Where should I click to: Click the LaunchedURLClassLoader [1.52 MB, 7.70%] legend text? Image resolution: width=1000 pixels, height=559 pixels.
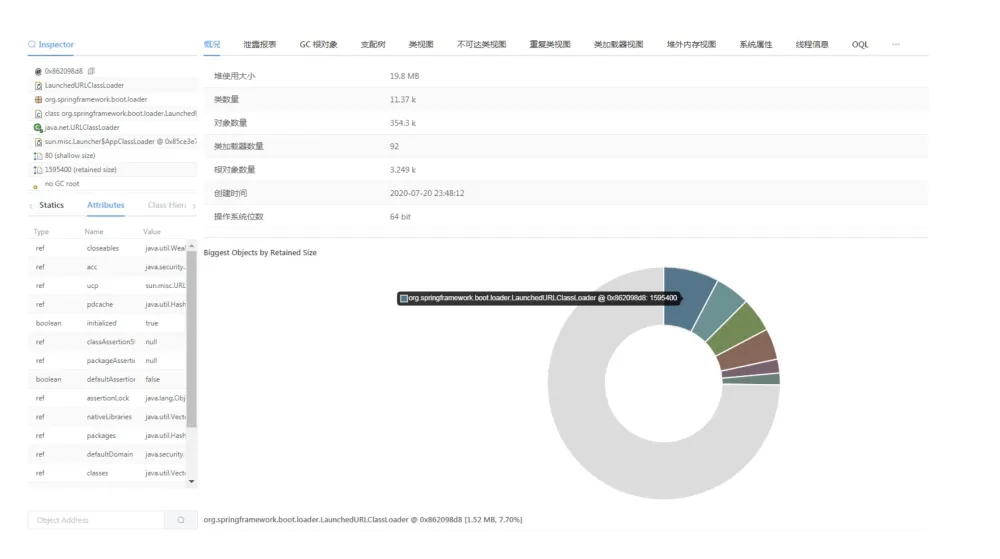[x=363, y=519]
